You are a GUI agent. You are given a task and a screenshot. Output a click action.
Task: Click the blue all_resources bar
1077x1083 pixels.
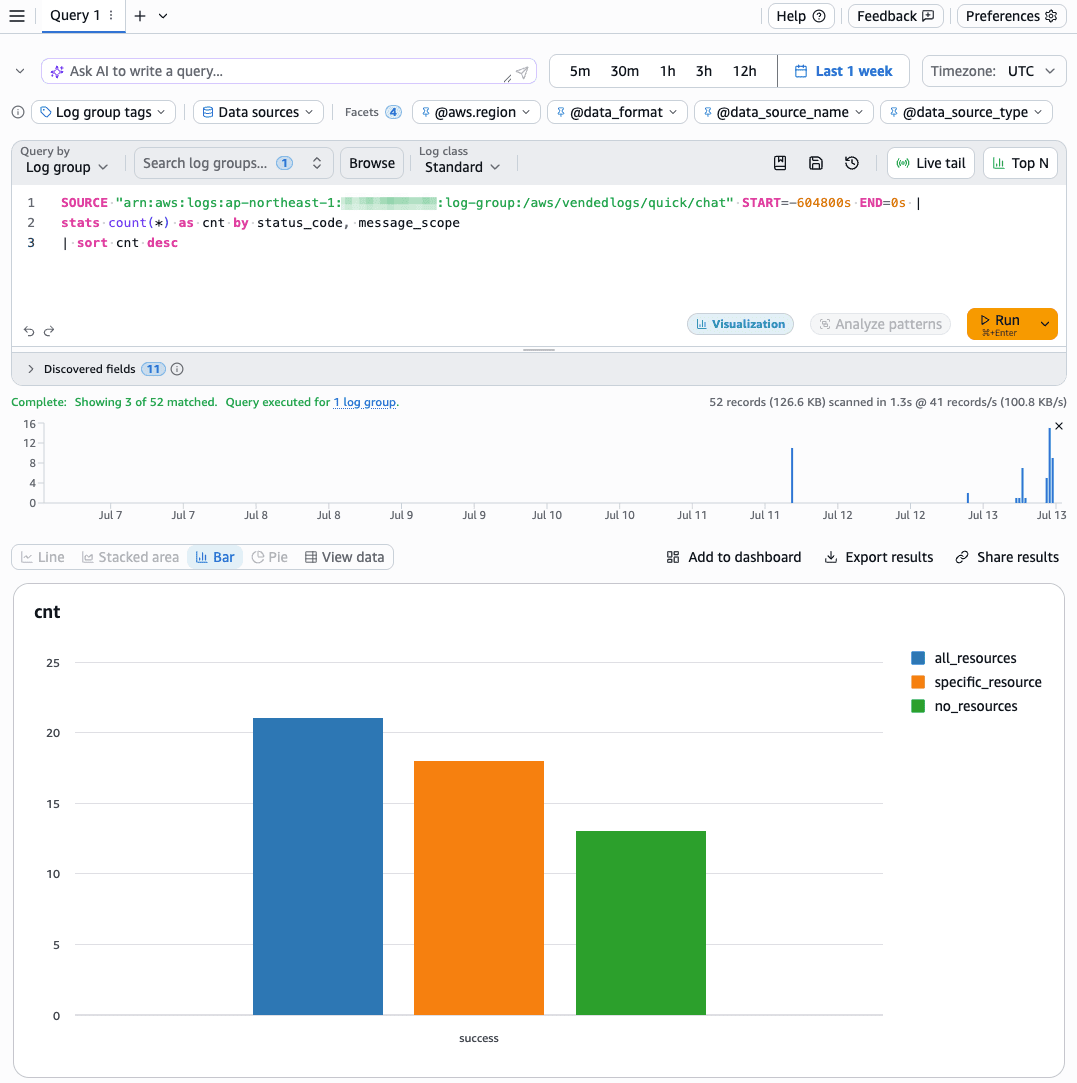tap(318, 866)
